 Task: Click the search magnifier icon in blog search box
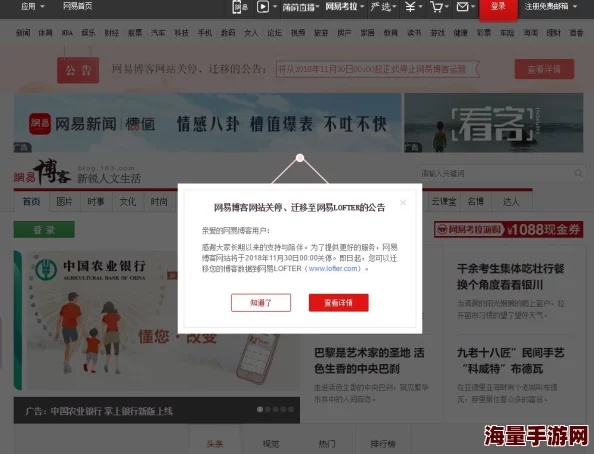coord(578,173)
